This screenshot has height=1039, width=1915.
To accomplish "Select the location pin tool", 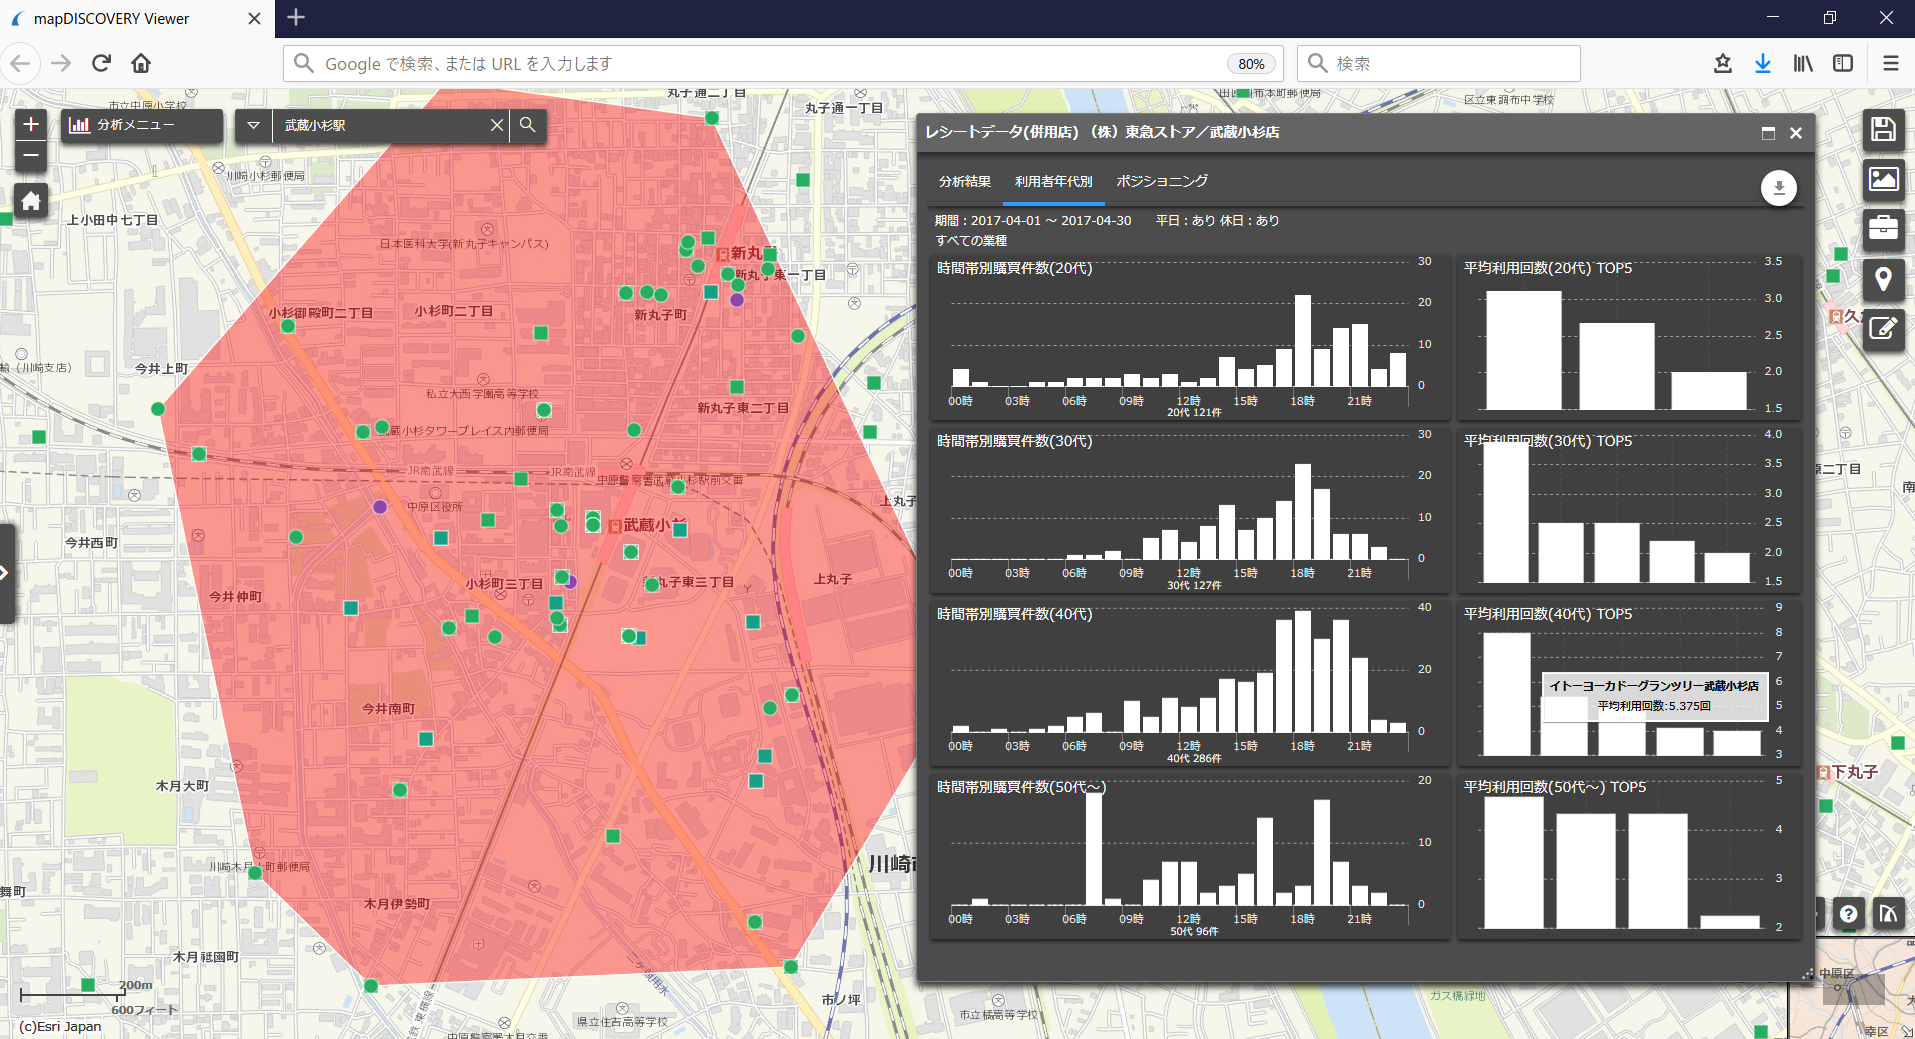I will coord(1883,279).
